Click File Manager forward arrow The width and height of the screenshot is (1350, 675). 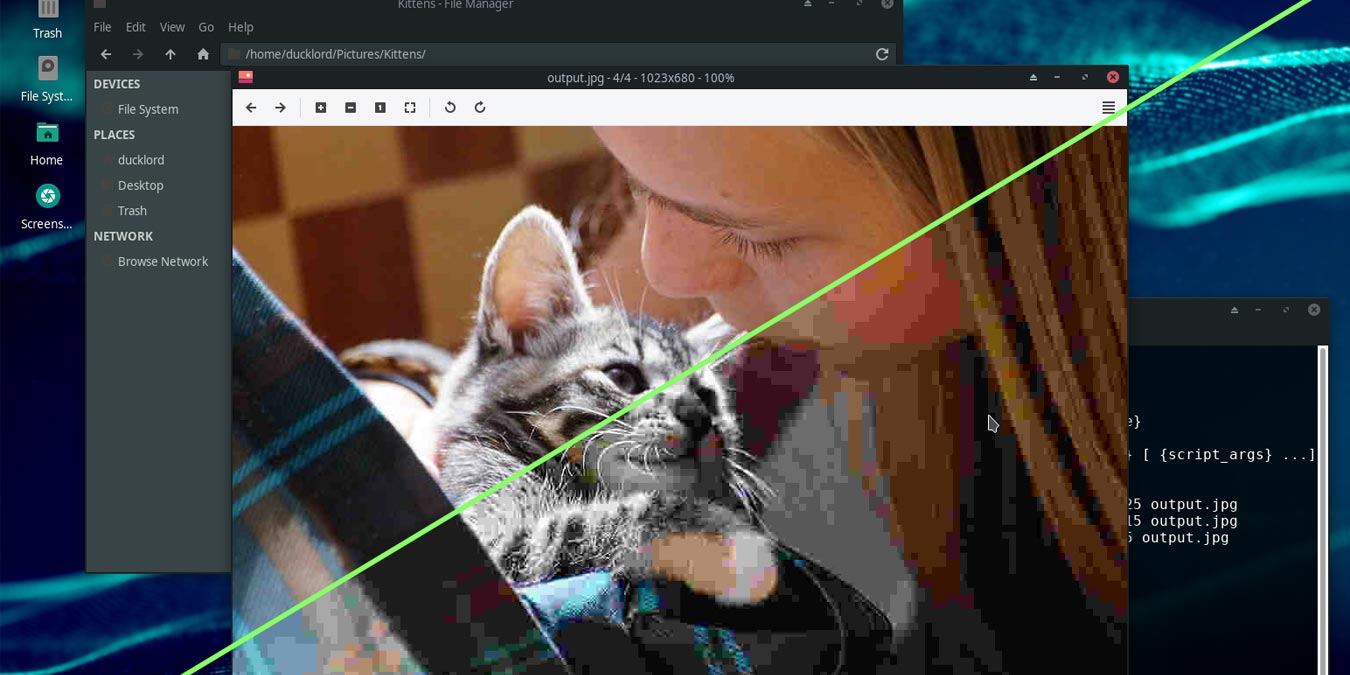(138, 54)
